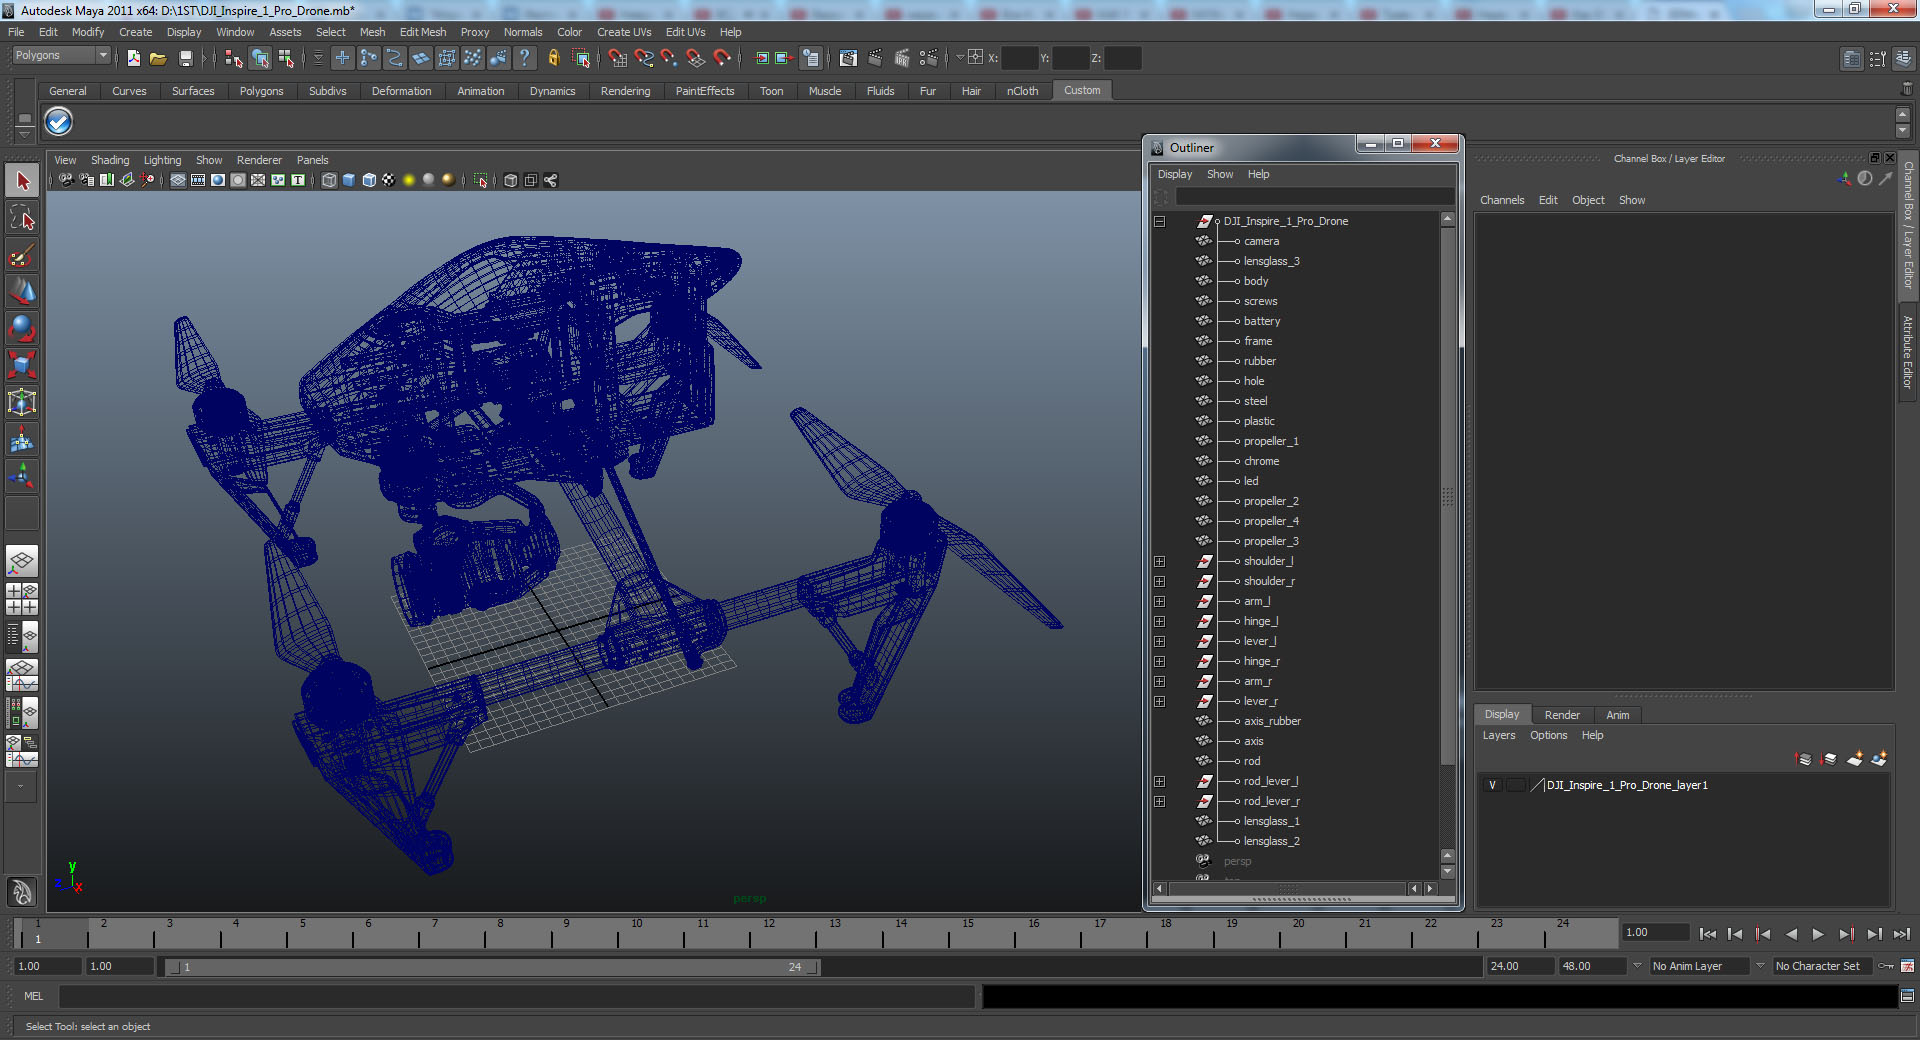Select the Scale tool cube icon
This screenshot has height=1040, width=1920.
22,365
